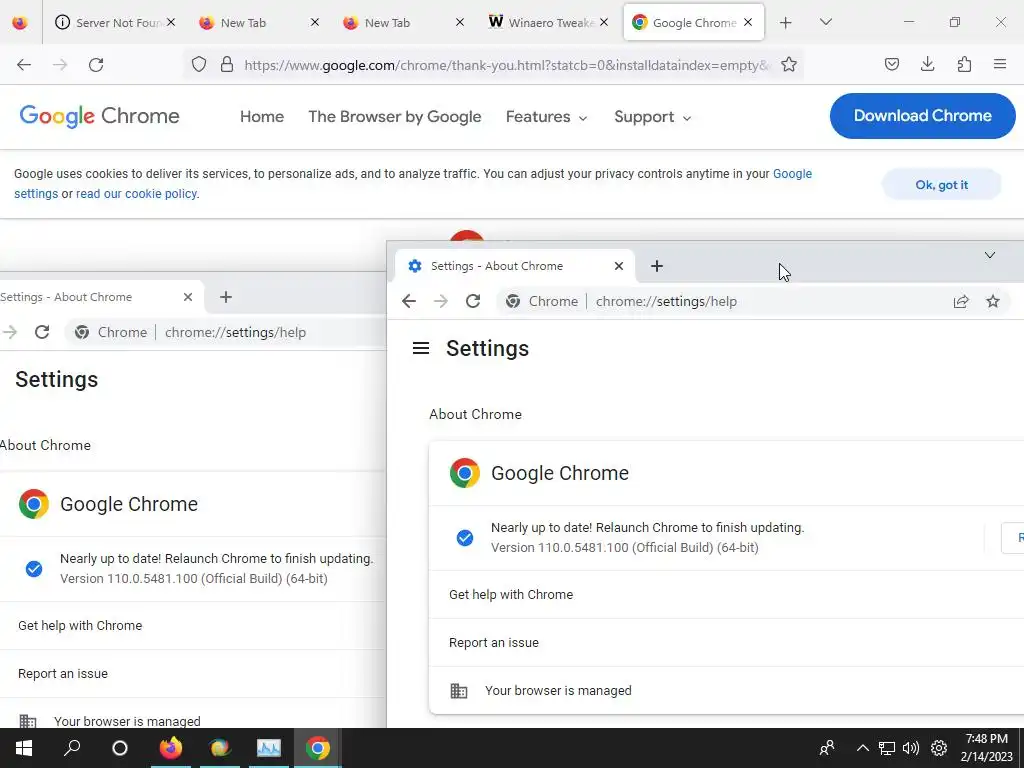
Task: Open Firefox downloads panel
Action: coord(927,64)
